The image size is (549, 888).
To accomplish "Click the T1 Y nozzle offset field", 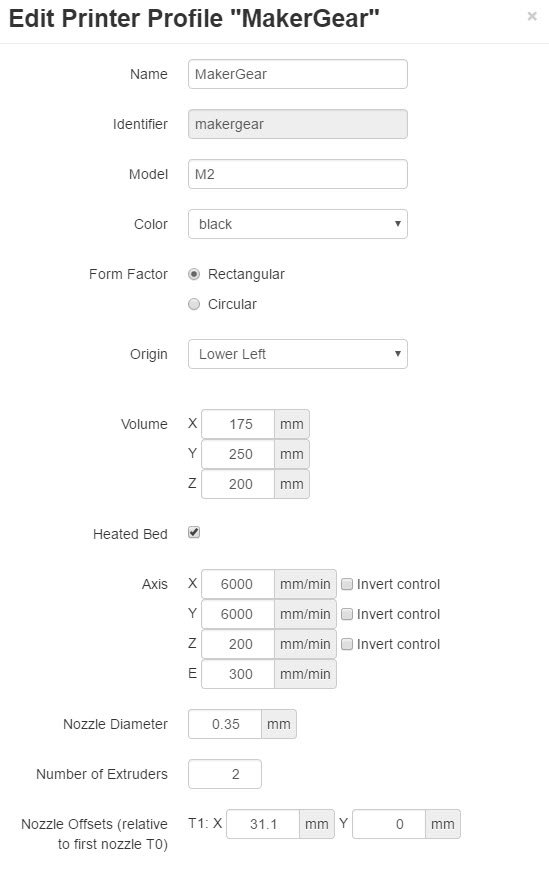I will (389, 824).
